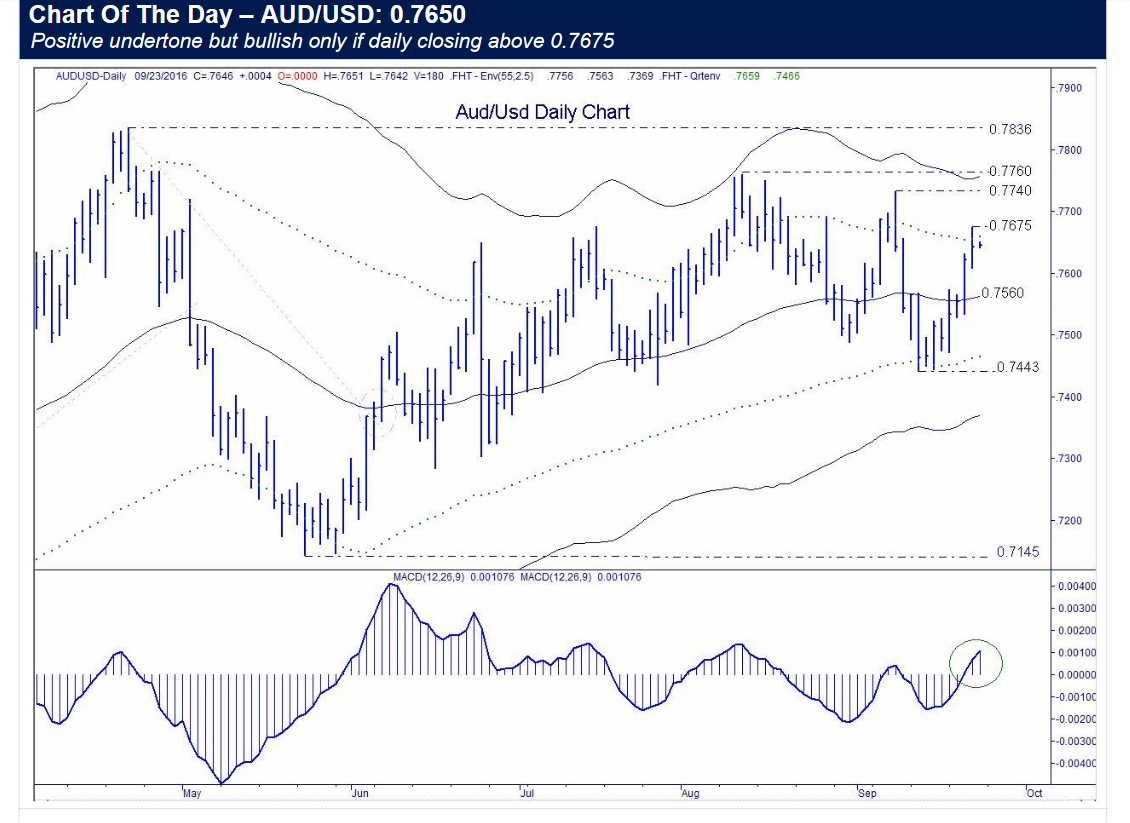Image resolution: width=1130 pixels, height=823 pixels.
Task: Click the 0.7760 price level label
Action: 1009,171
